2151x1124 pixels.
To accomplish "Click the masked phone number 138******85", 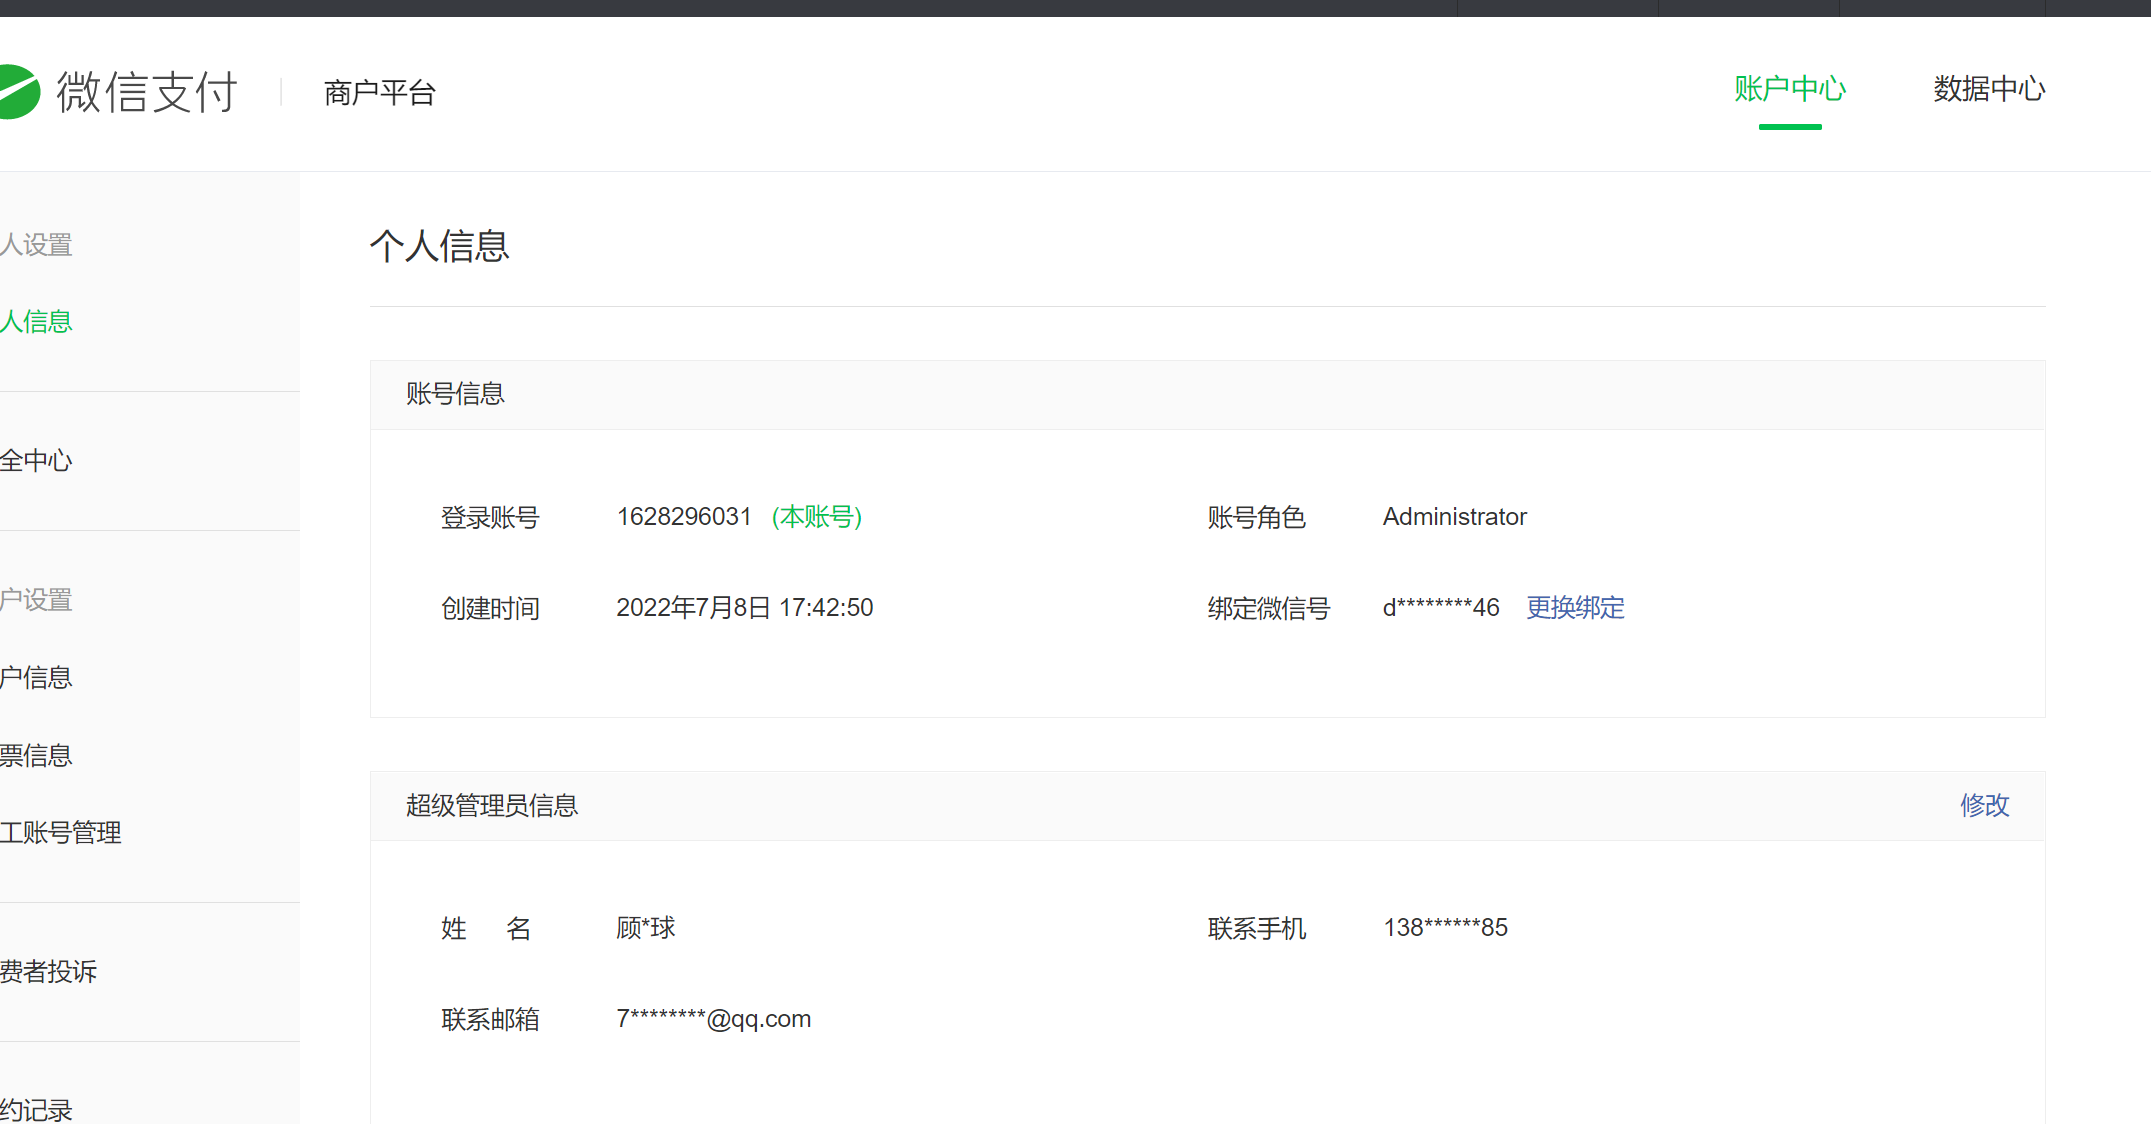I will pyautogui.click(x=1445, y=928).
